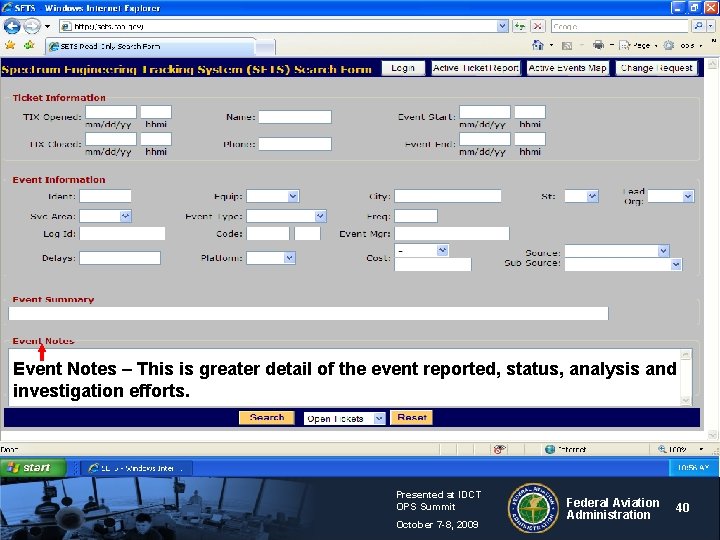Image resolution: width=720 pixels, height=540 pixels.
Task: Click the Event Start date field
Action: point(485,112)
